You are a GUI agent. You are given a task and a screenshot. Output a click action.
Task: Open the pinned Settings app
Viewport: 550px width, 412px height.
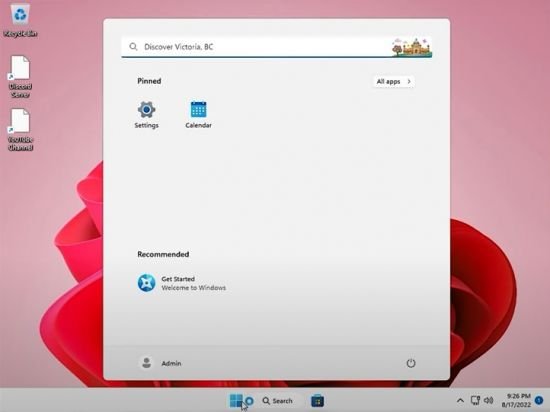(146, 115)
